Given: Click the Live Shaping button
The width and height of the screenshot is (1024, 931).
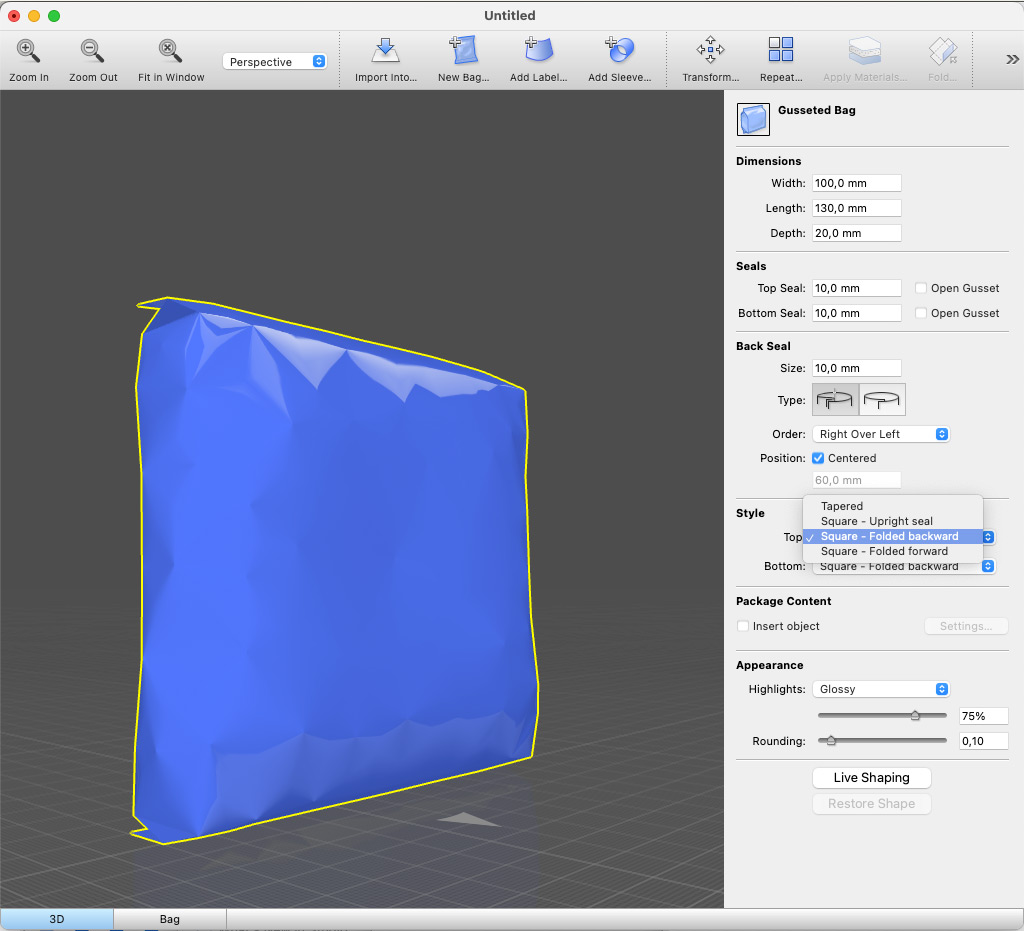Looking at the screenshot, I should [x=871, y=778].
